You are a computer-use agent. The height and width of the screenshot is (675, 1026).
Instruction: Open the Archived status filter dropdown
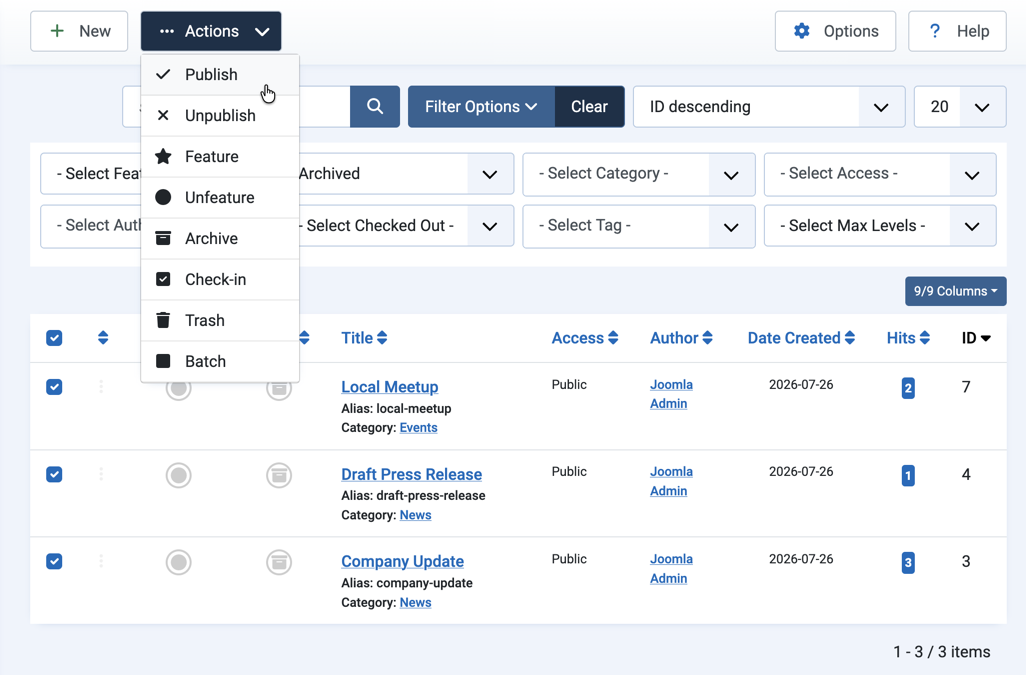pyautogui.click(x=406, y=174)
